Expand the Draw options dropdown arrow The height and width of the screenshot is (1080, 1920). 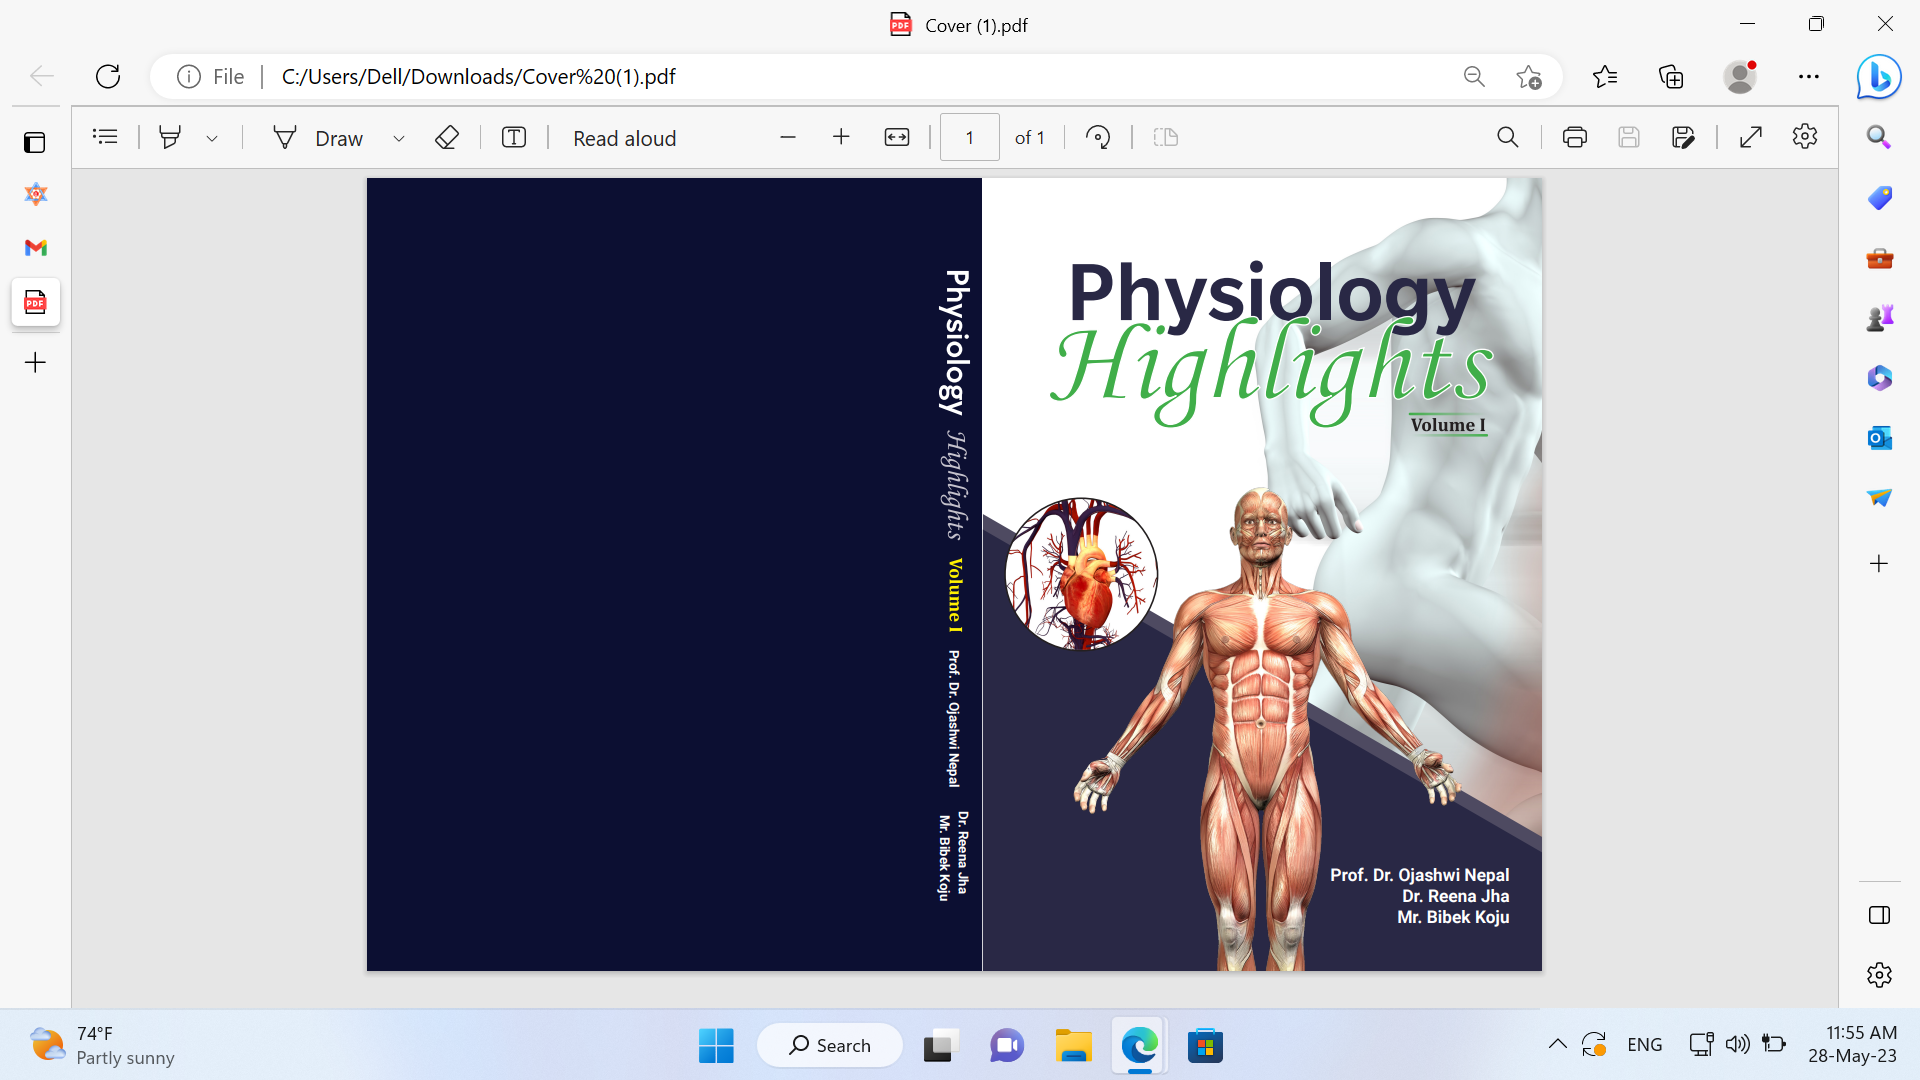(x=399, y=138)
